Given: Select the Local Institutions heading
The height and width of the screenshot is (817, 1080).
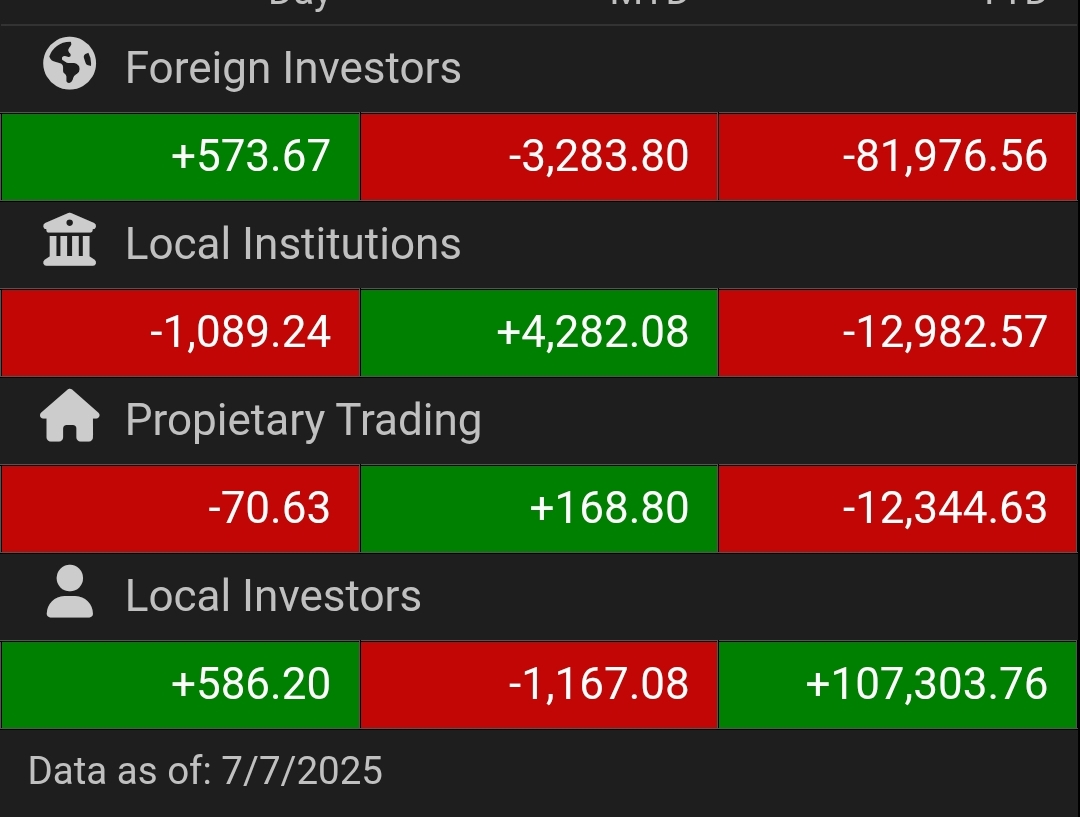Looking at the screenshot, I should tap(293, 244).
